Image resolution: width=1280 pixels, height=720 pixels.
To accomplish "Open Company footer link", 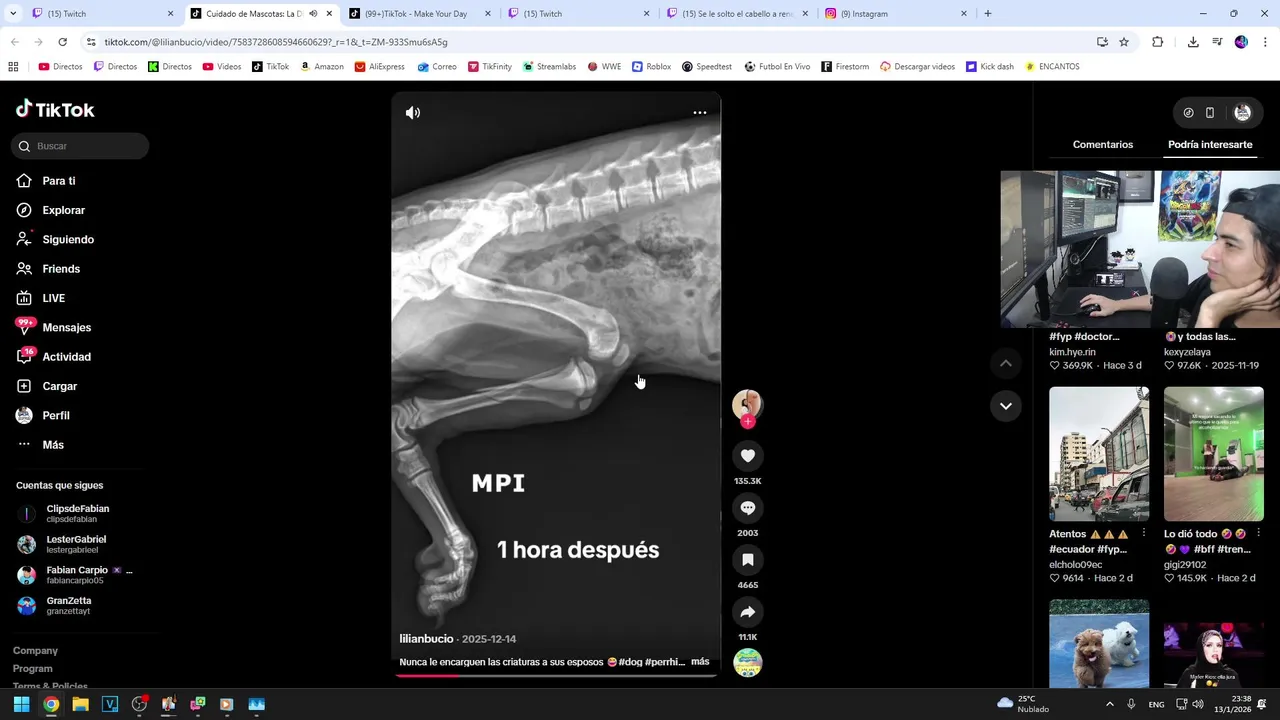I will point(35,651).
